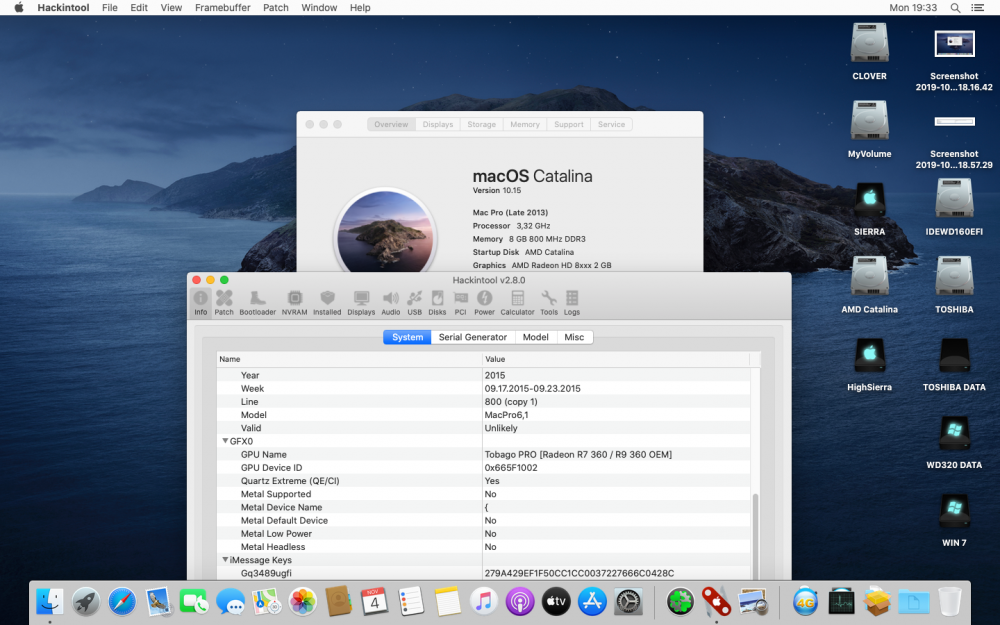Open the USB toolbar section
1000x625 pixels.
(x=415, y=302)
